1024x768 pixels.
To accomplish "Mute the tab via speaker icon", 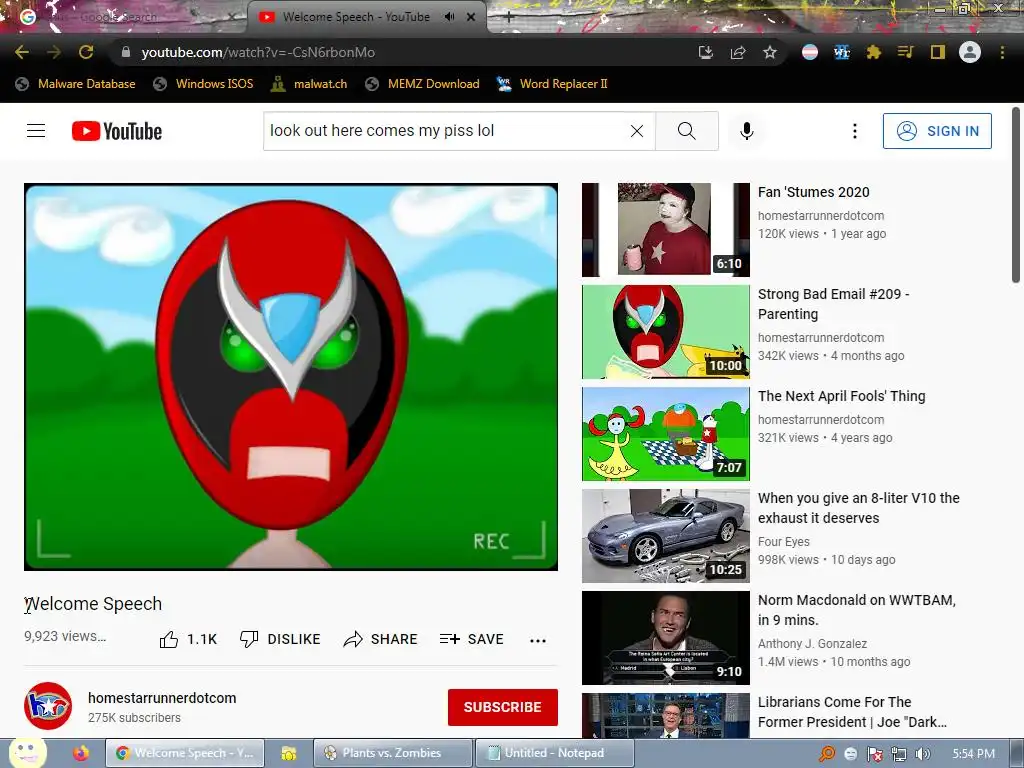I will coord(449,16).
